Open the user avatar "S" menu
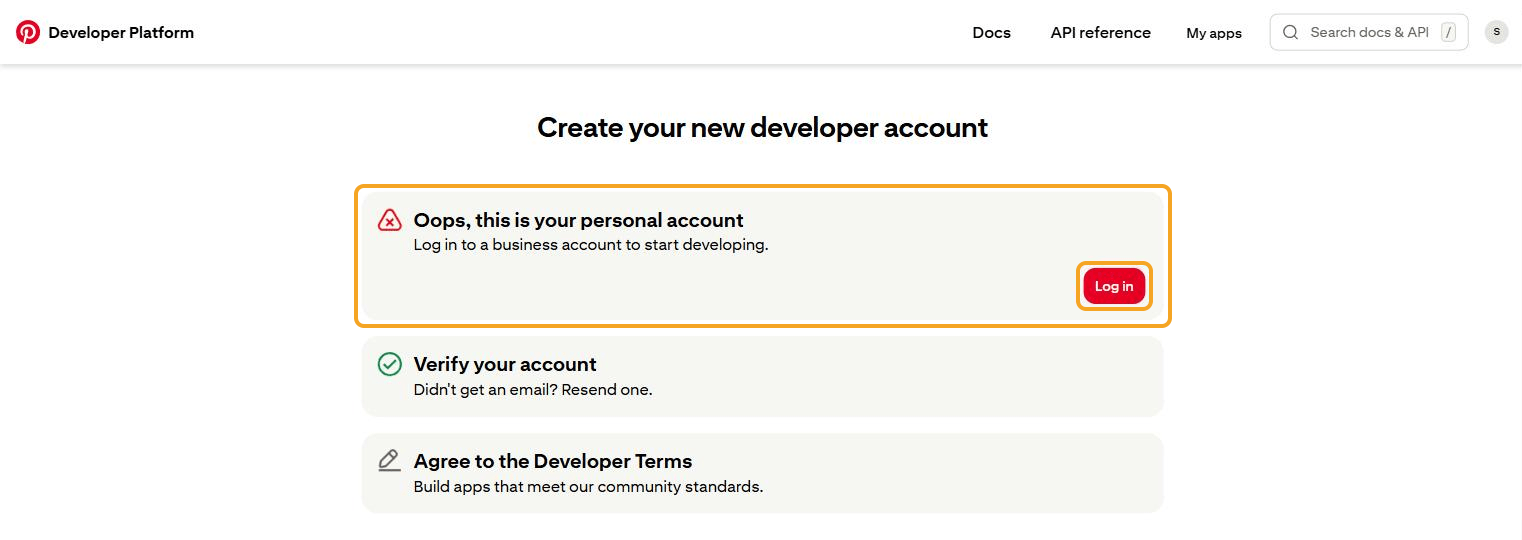1522x540 pixels. (x=1496, y=32)
